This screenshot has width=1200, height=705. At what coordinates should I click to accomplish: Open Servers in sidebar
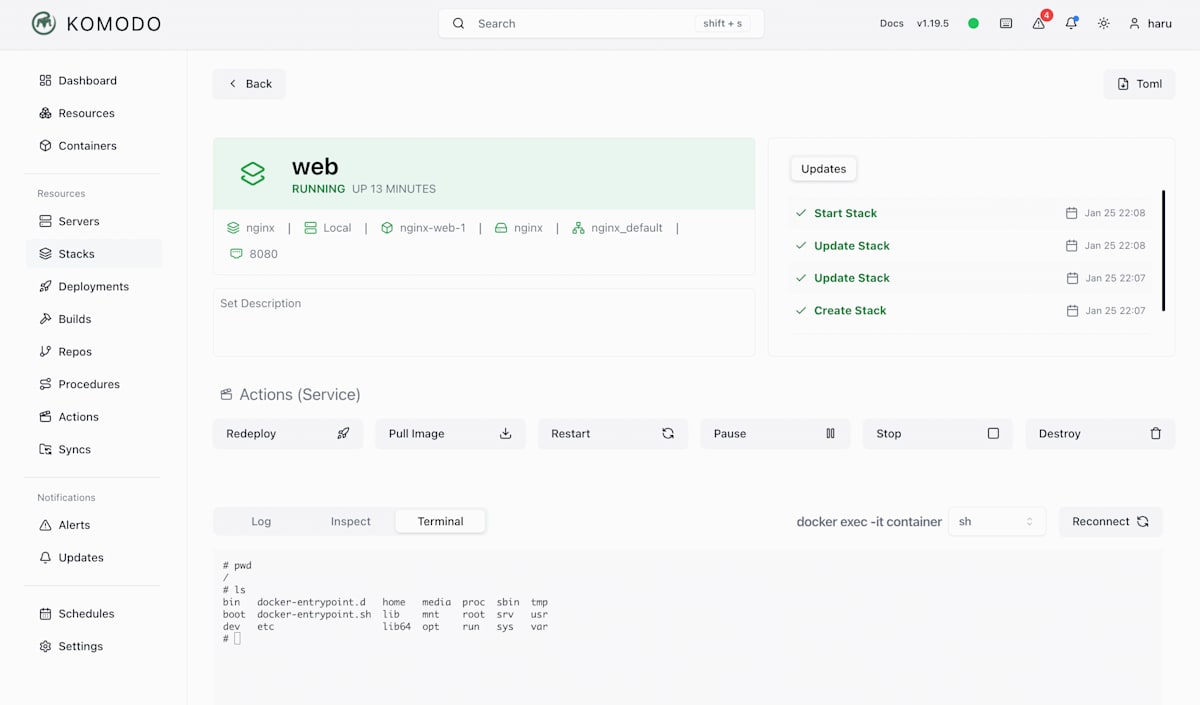(94, 221)
